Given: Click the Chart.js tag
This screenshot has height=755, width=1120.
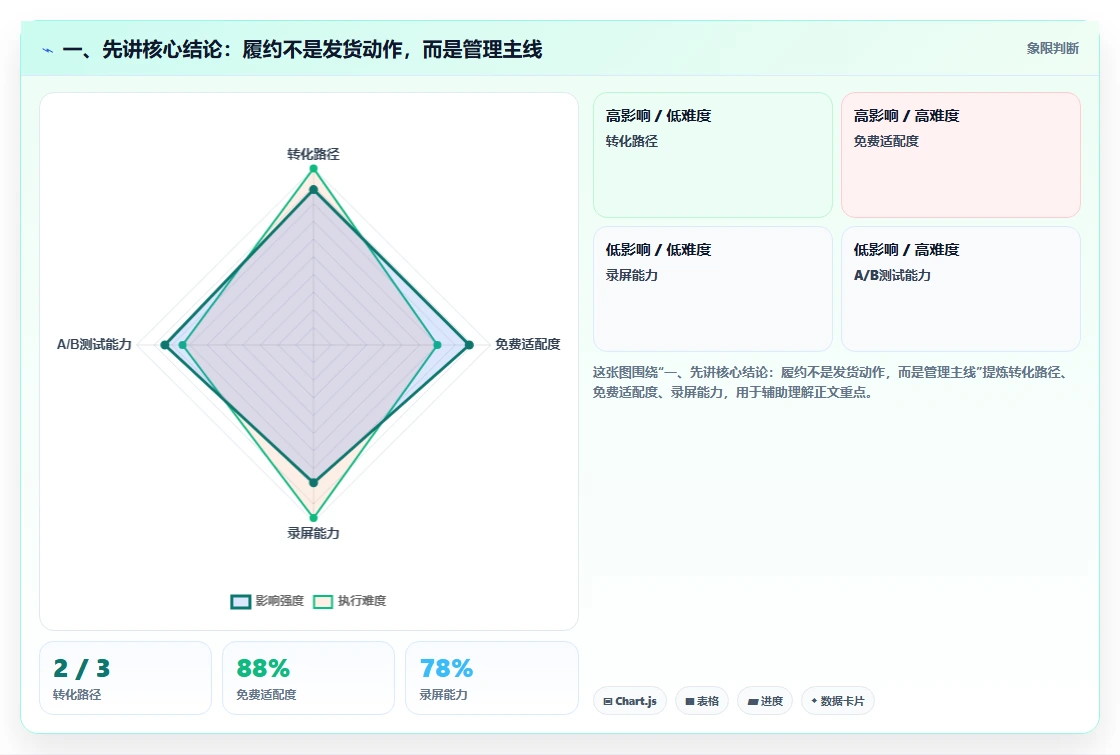Looking at the screenshot, I should [x=630, y=701].
